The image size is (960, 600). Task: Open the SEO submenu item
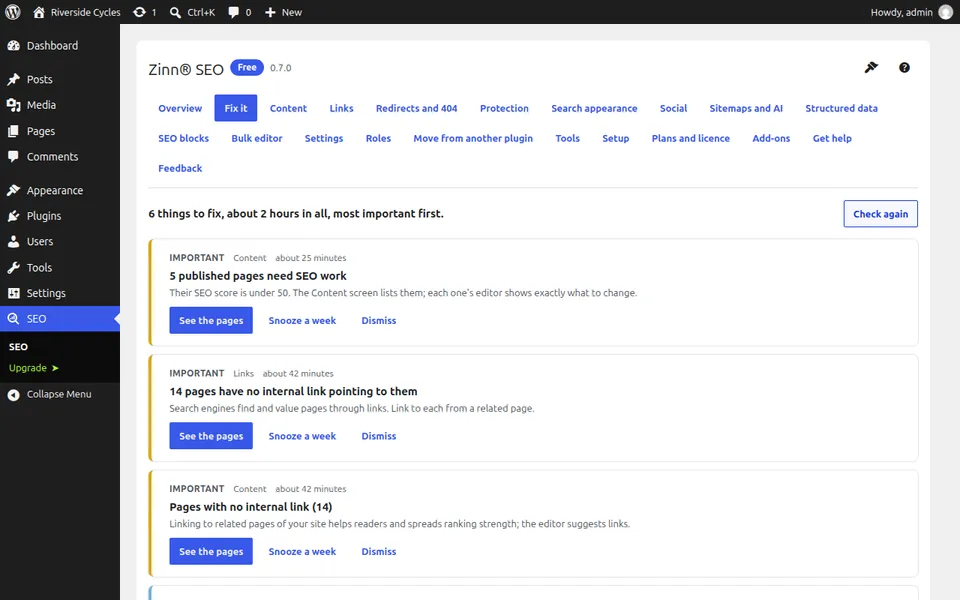(x=18, y=347)
